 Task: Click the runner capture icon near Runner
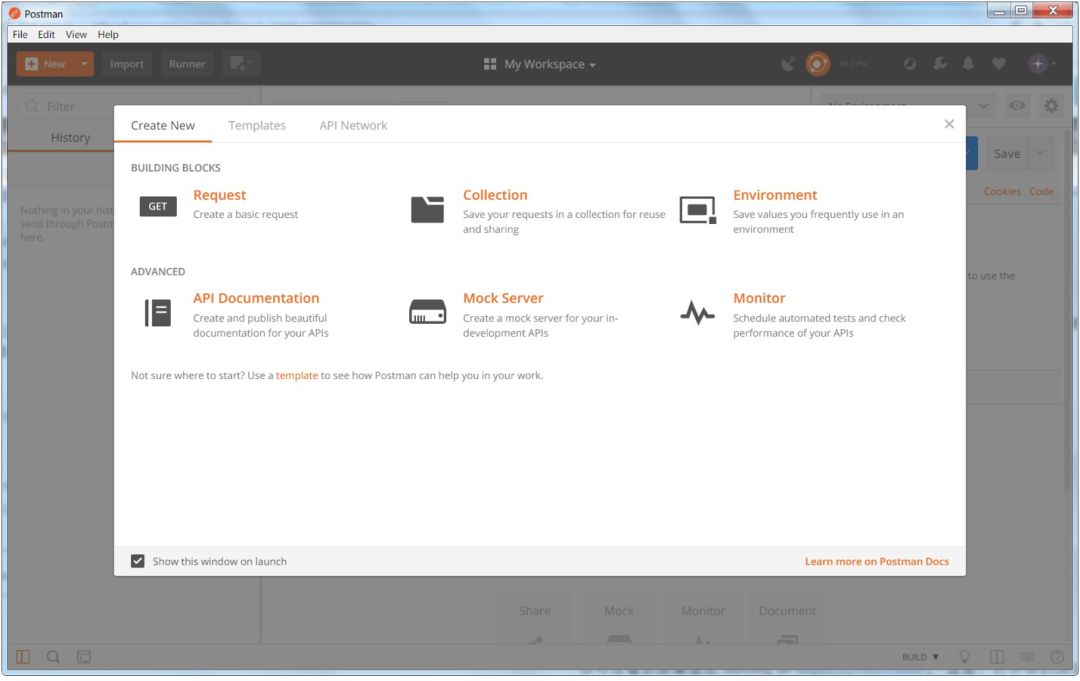point(241,64)
